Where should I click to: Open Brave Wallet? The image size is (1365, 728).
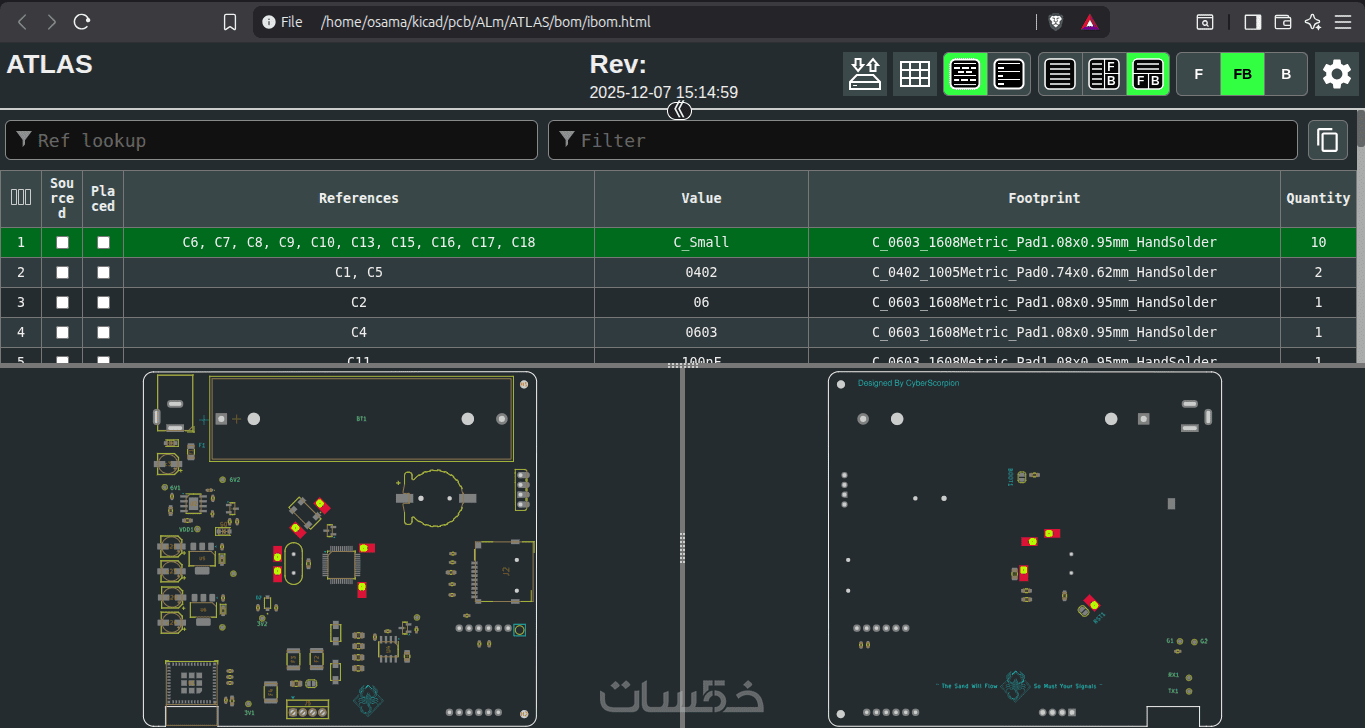point(1283,22)
